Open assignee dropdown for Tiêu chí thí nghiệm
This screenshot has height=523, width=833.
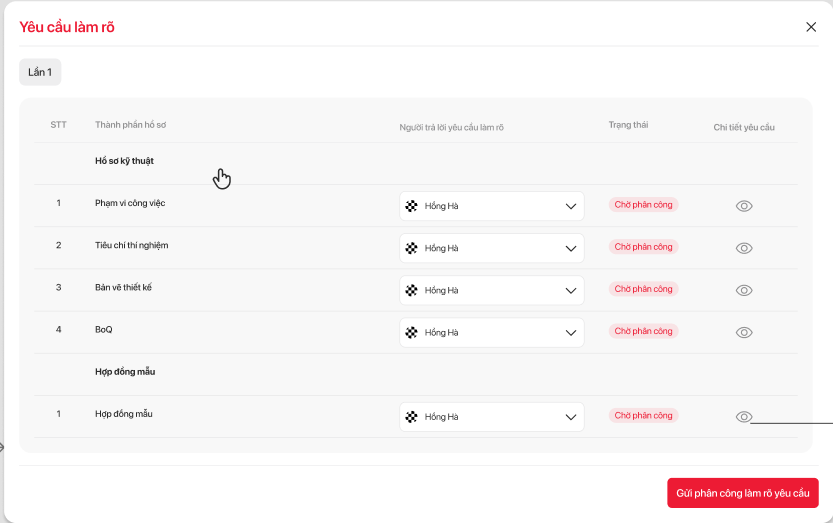click(571, 248)
